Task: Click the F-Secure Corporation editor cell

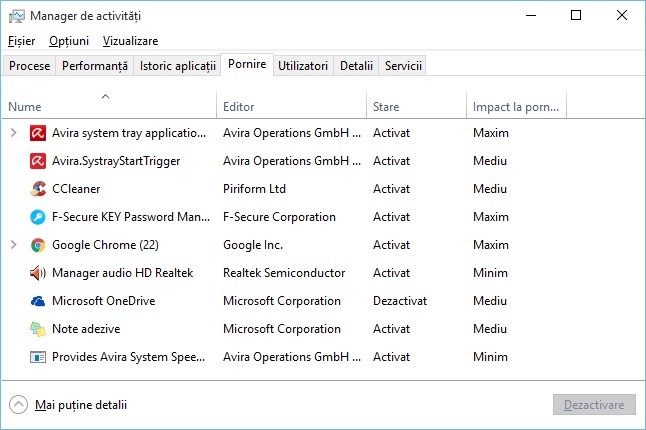Action: click(x=279, y=217)
